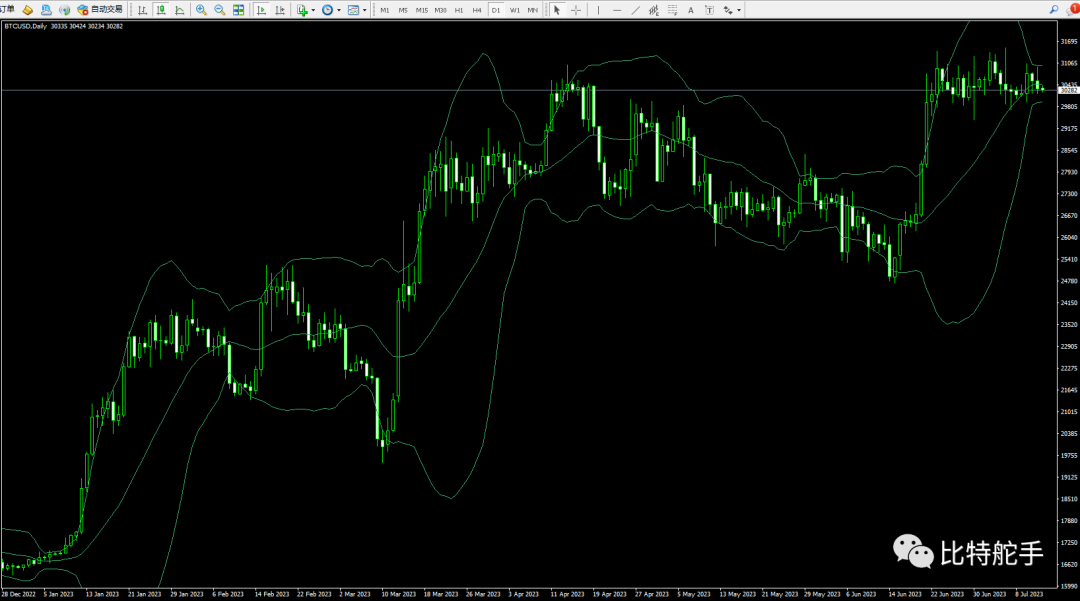Select M5 timeframe
1080x601 pixels.
pyautogui.click(x=403, y=10)
